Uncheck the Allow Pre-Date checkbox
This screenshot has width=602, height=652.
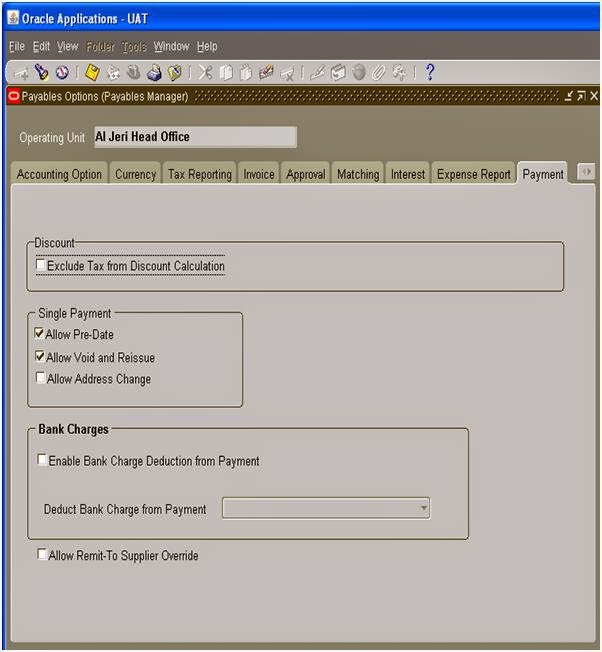pos(40,333)
